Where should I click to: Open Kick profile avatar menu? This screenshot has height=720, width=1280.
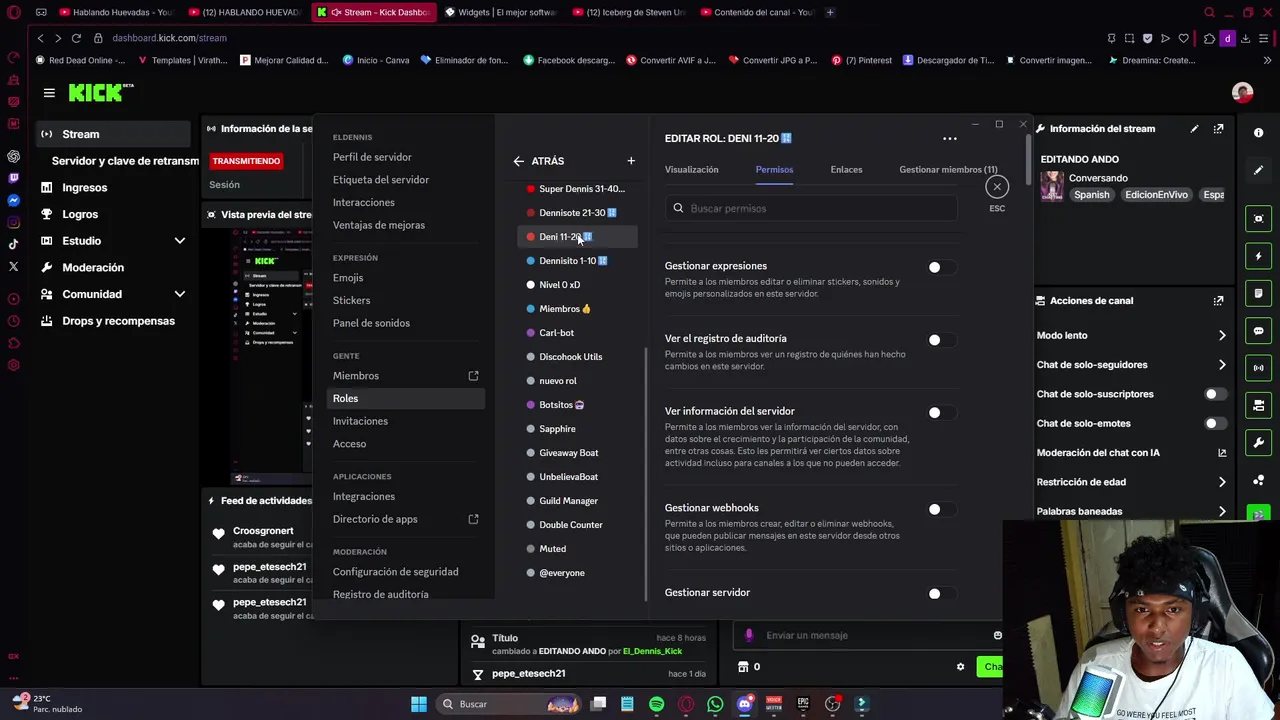(1242, 93)
